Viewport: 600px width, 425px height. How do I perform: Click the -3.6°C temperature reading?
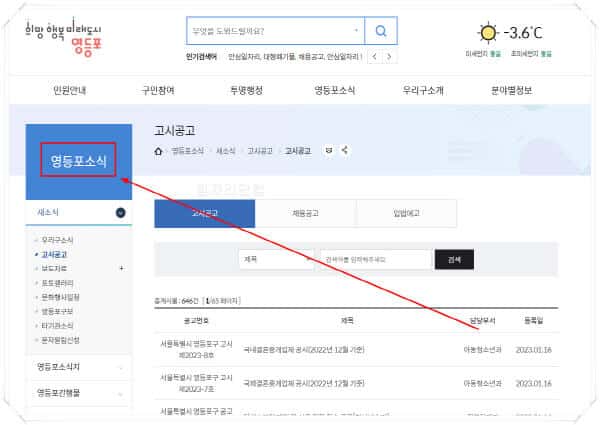coord(523,33)
